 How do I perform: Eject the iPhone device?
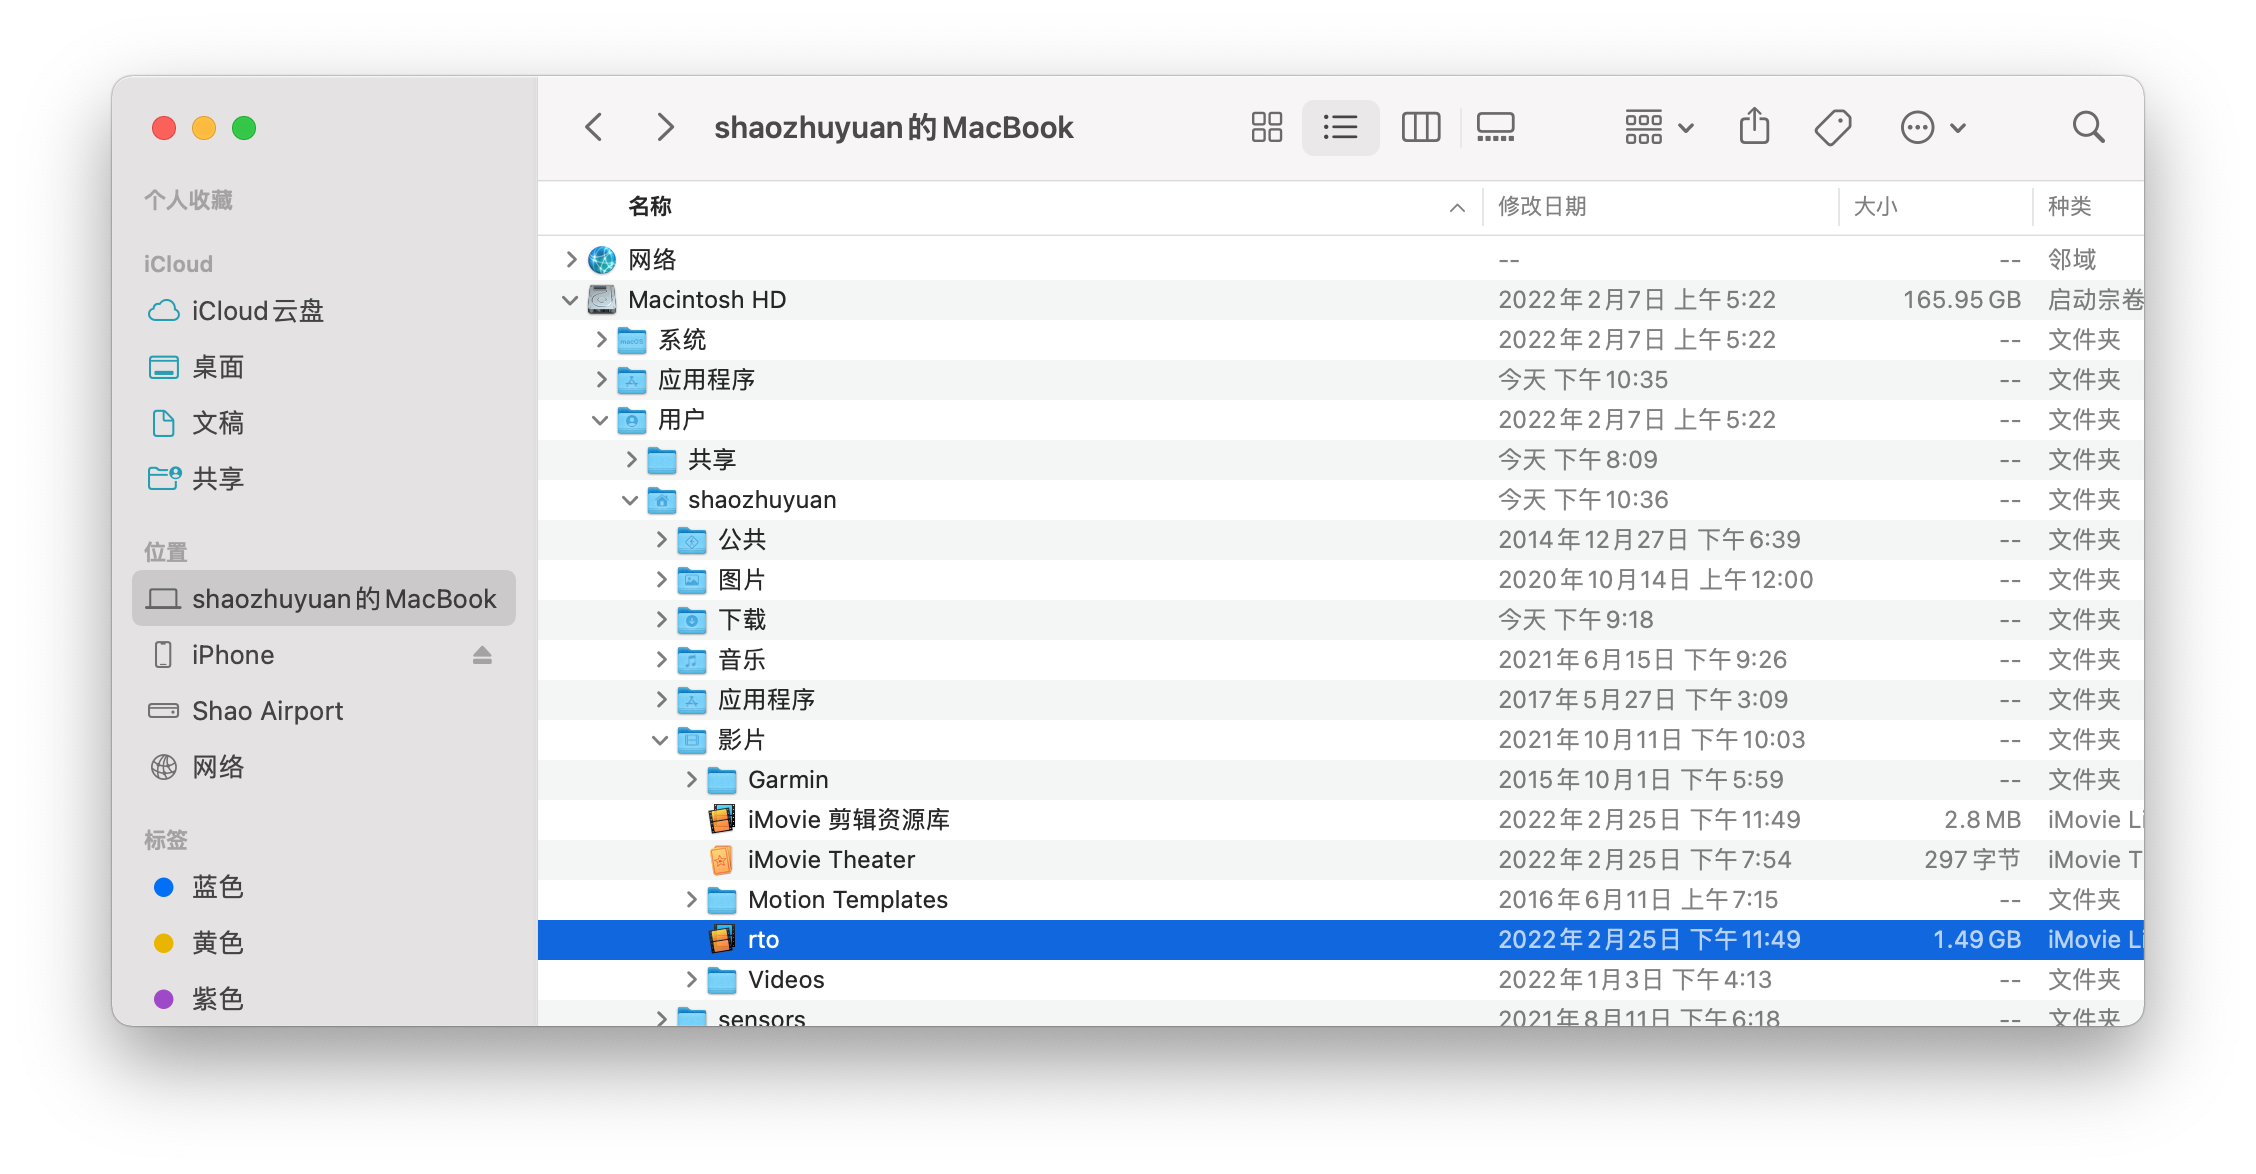(482, 655)
